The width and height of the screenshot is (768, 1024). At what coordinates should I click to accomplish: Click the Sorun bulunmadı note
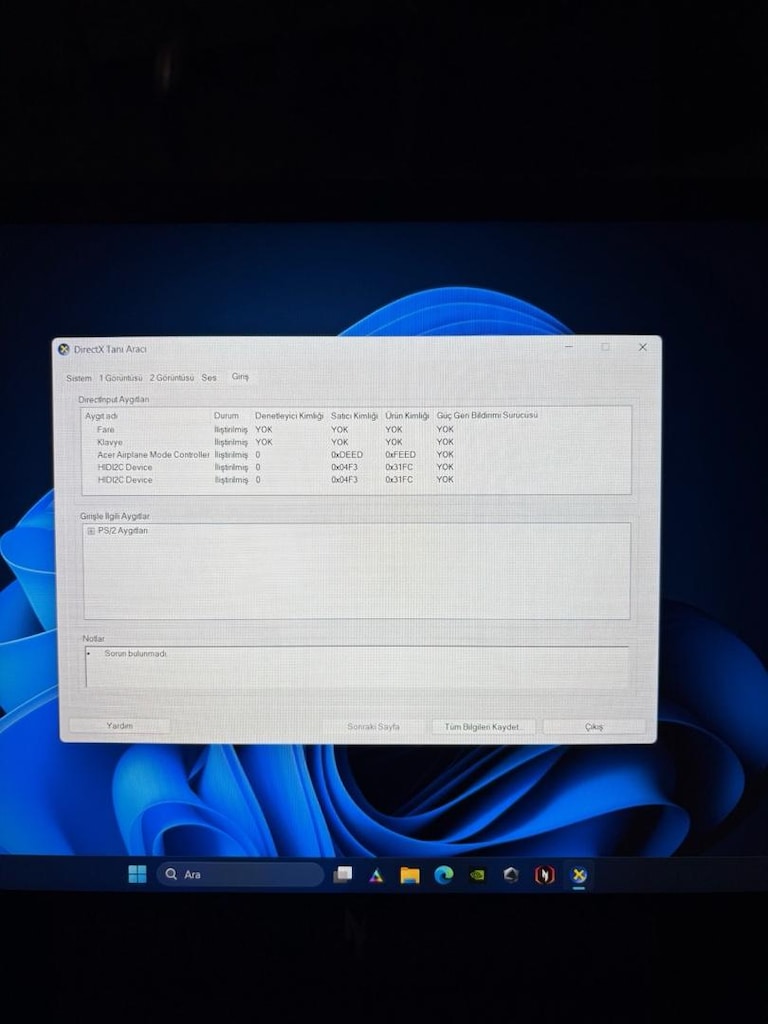tap(135, 654)
